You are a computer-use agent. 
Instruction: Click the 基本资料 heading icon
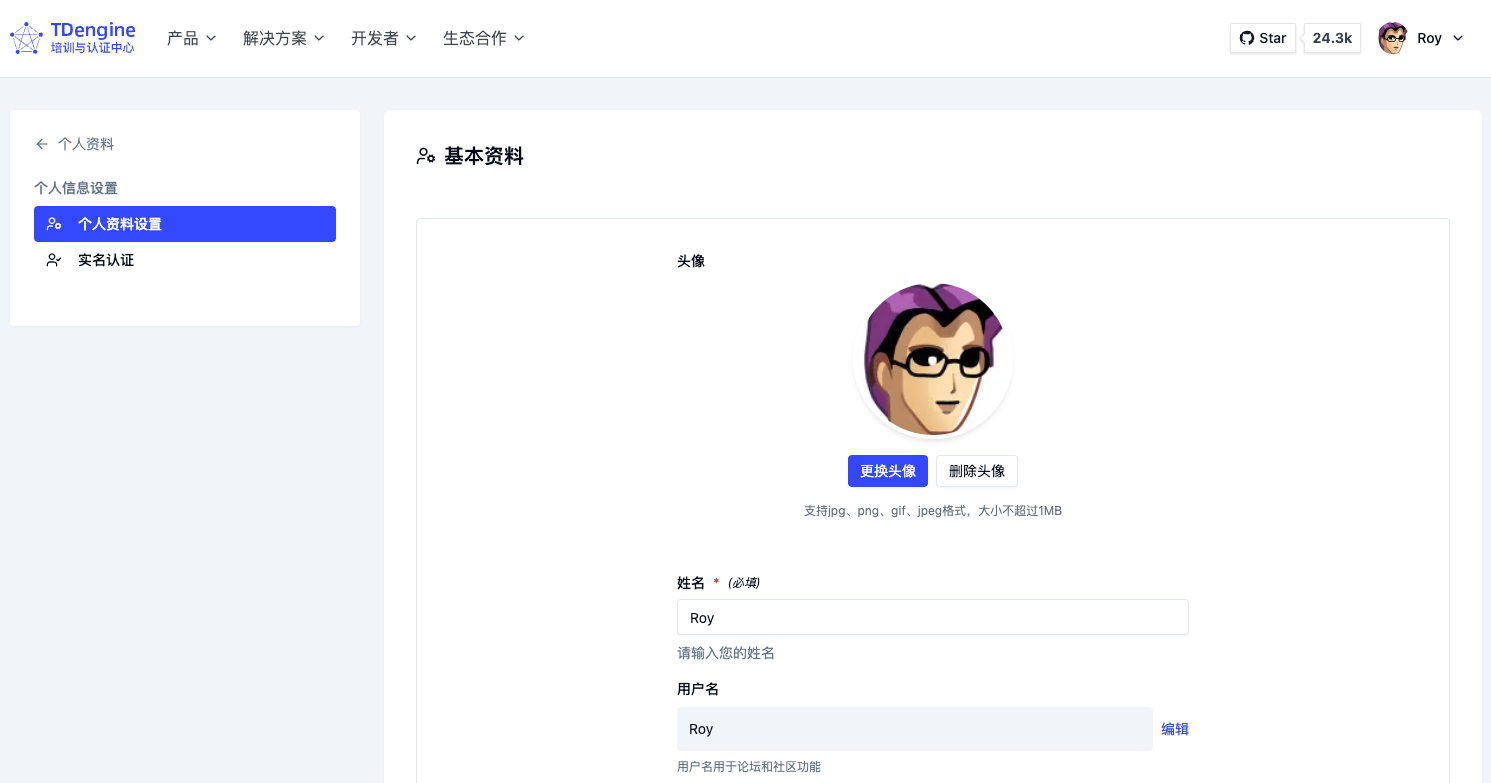[426, 156]
